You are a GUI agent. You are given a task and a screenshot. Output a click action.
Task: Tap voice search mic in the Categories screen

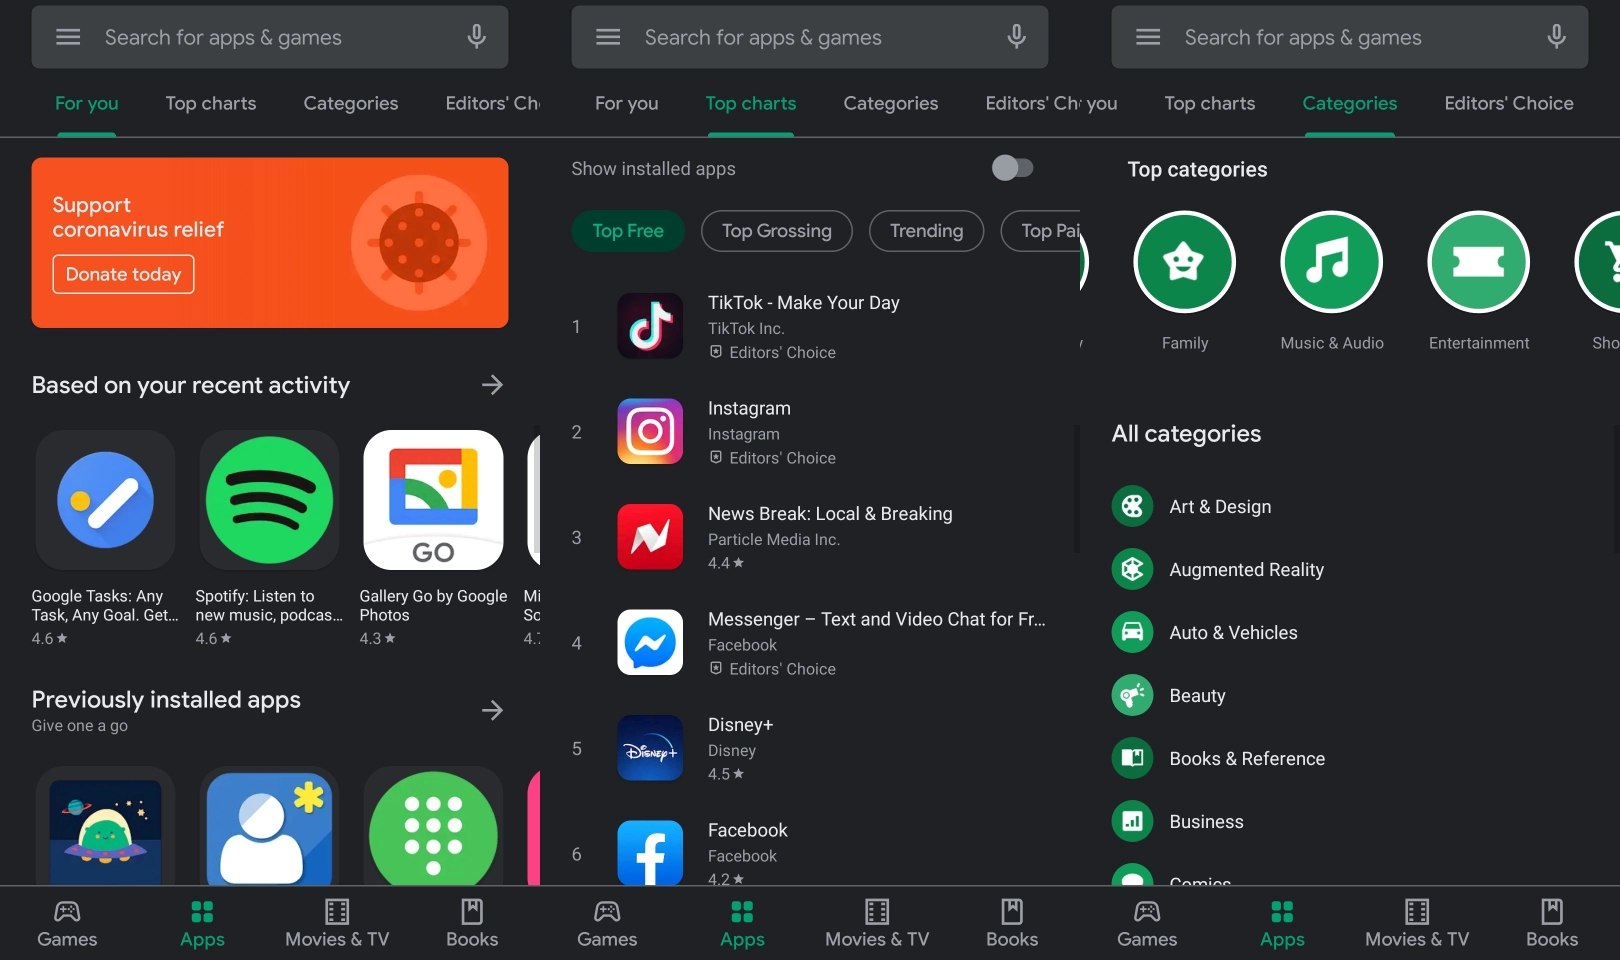[x=1556, y=37]
